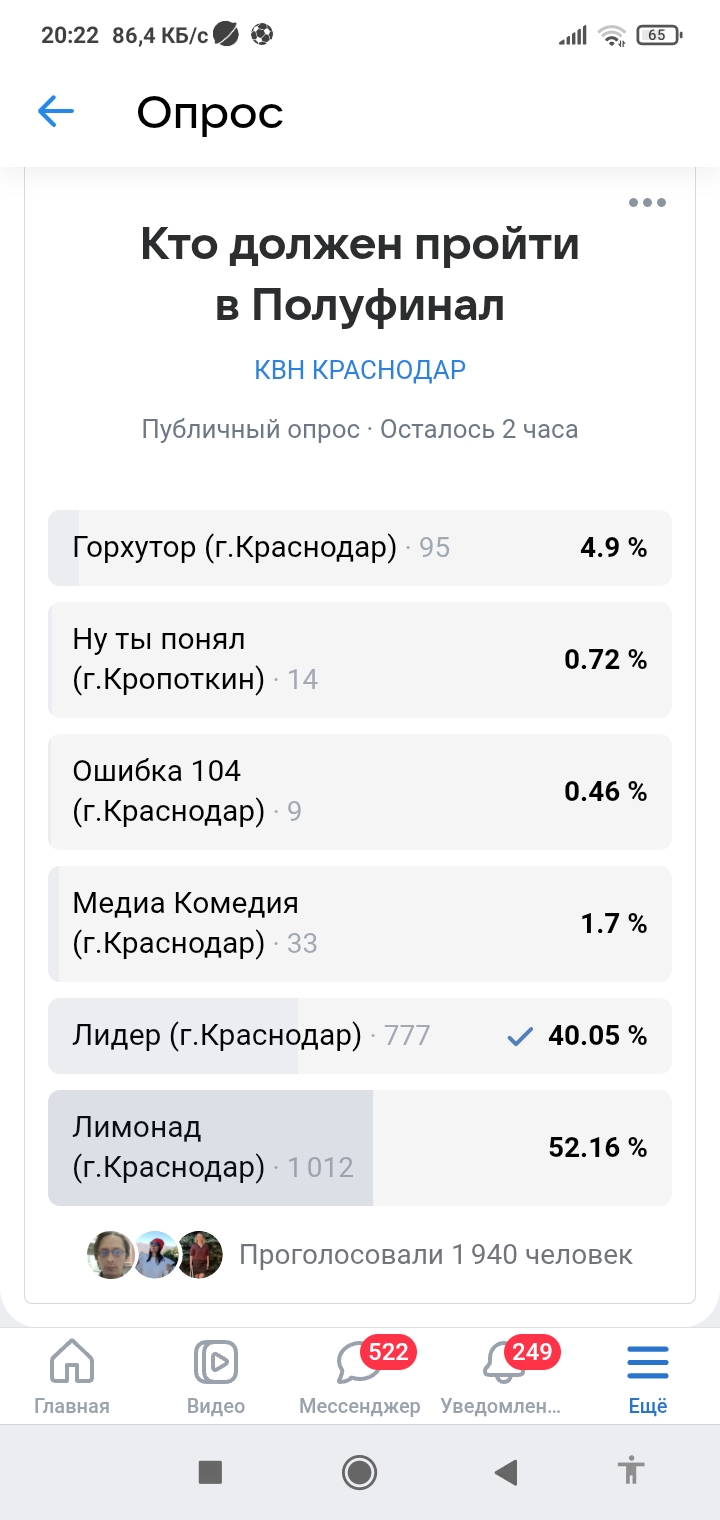720x1520 pixels.
Task: Select the Ну ты понял (г.Кропоткин) option
Action: pyautogui.click(x=360, y=660)
